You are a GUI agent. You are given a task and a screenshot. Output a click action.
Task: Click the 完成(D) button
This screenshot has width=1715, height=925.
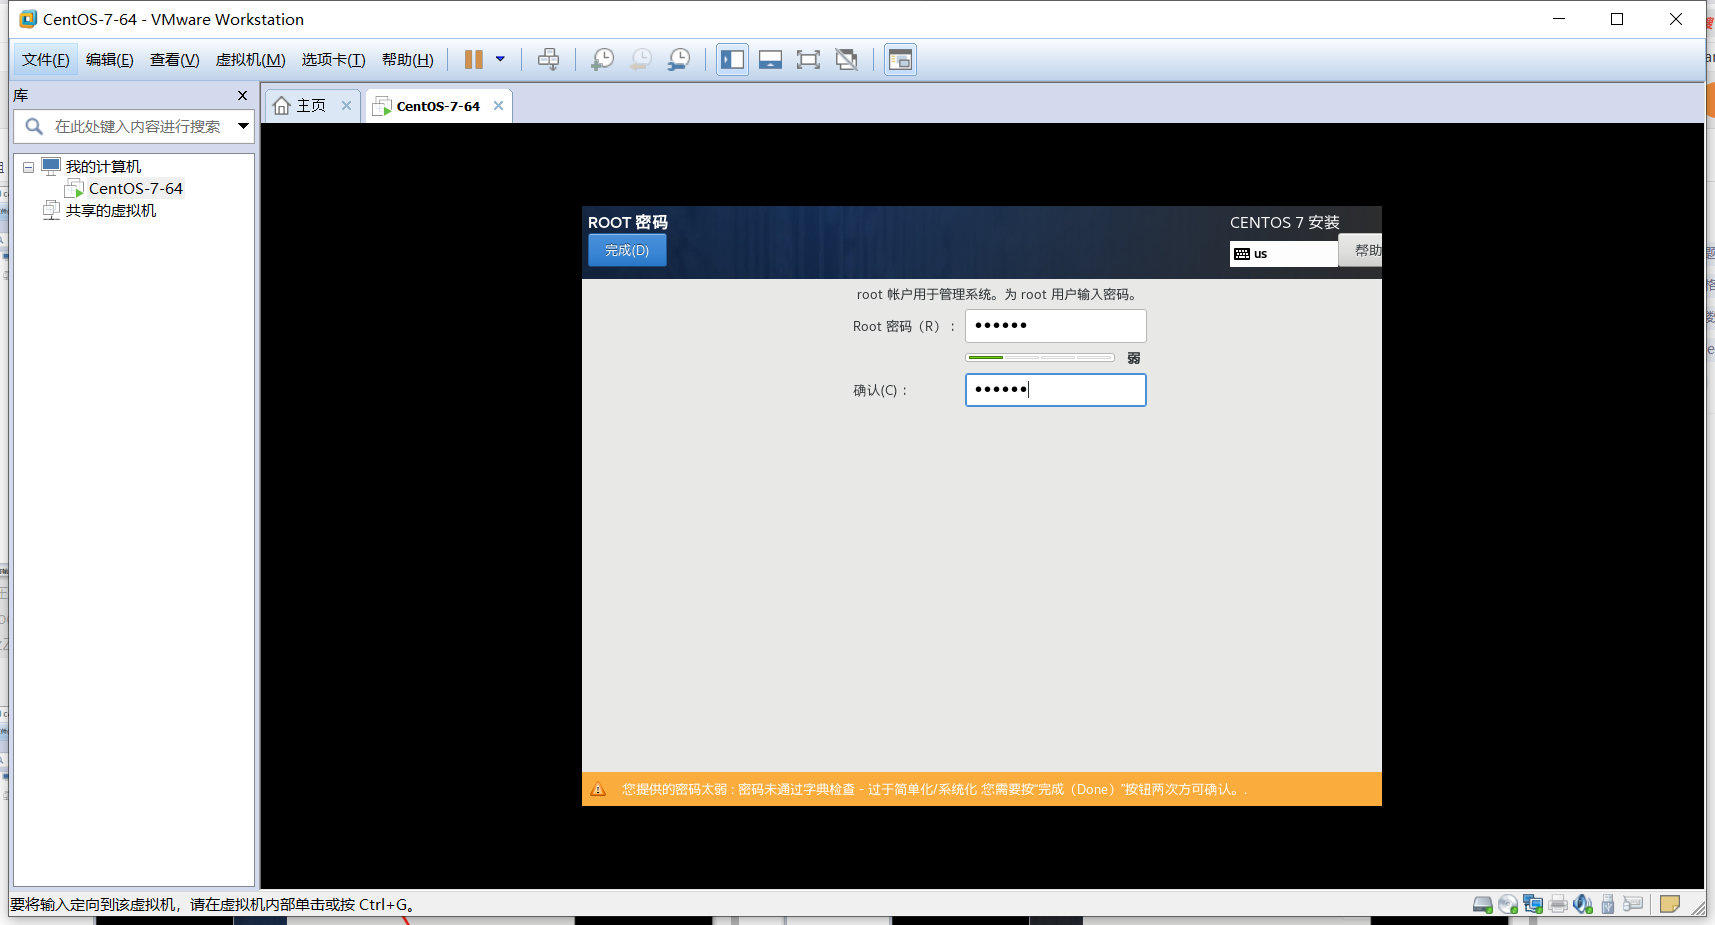point(627,250)
